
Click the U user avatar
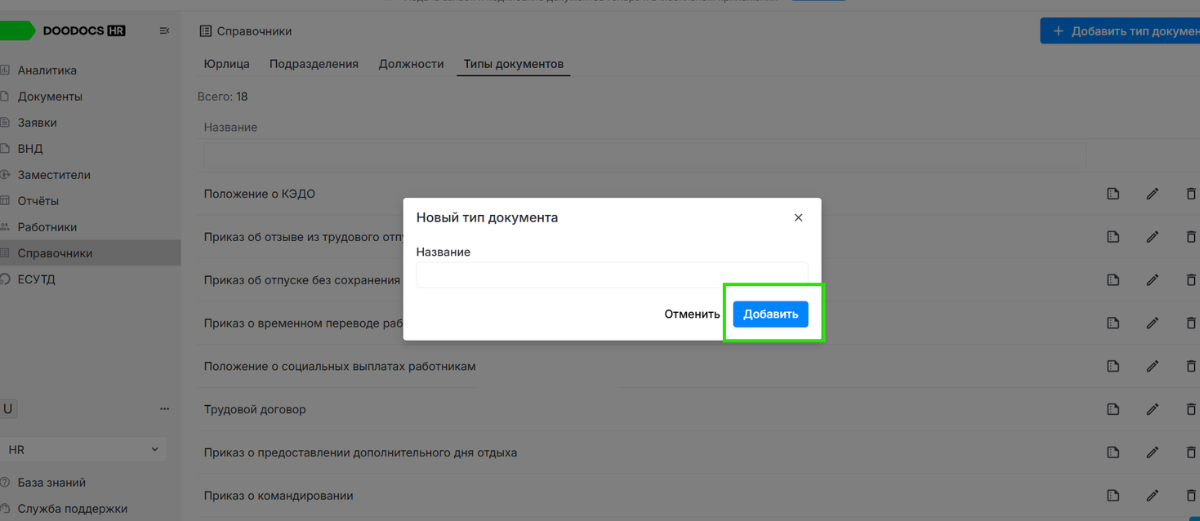(x=8, y=409)
